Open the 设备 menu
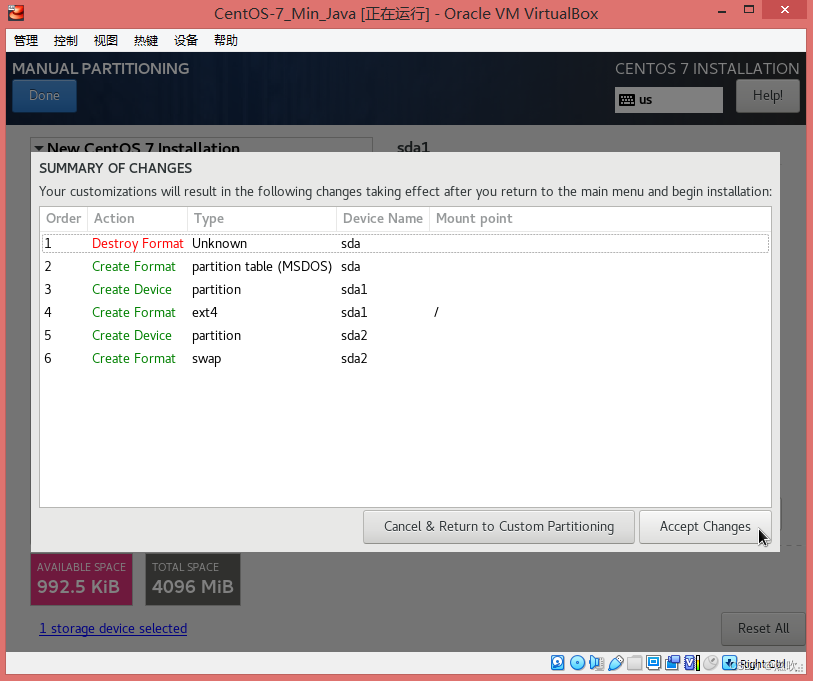This screenshot has width=813, height=681. tap(186, 40)
